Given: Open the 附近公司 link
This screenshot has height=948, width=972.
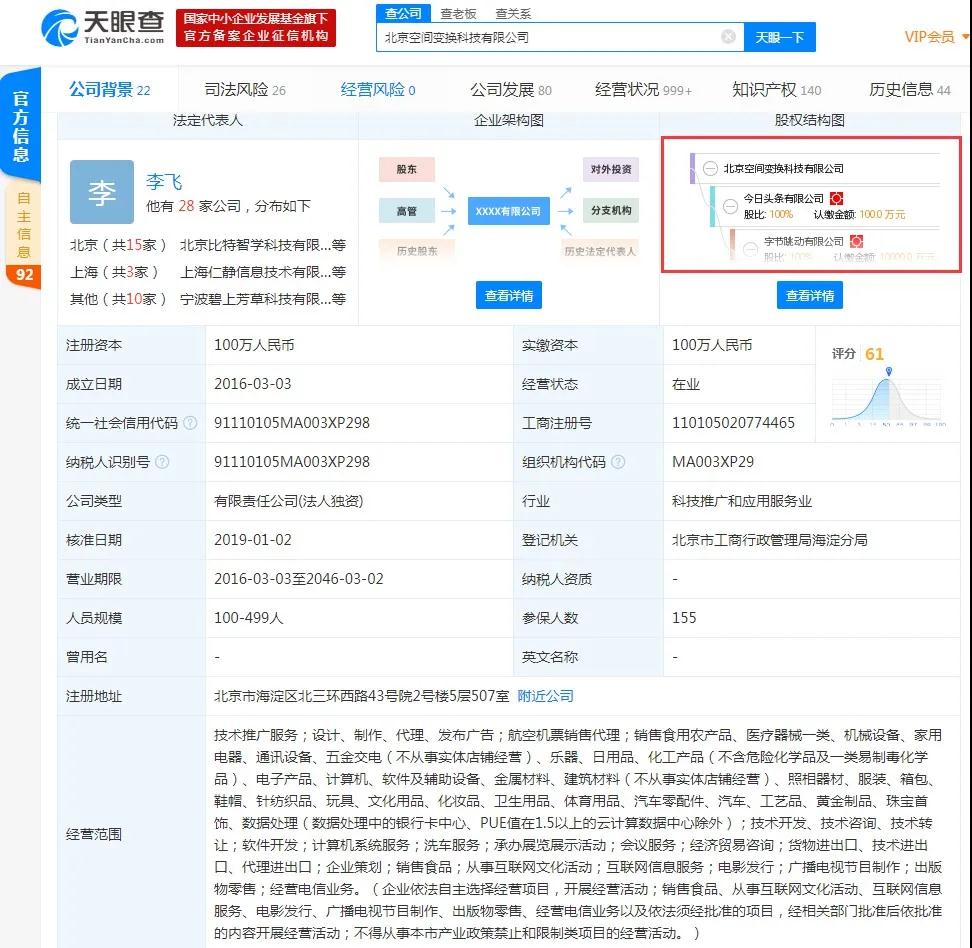Looking at the screenshot, I should (x=546, y=696).
